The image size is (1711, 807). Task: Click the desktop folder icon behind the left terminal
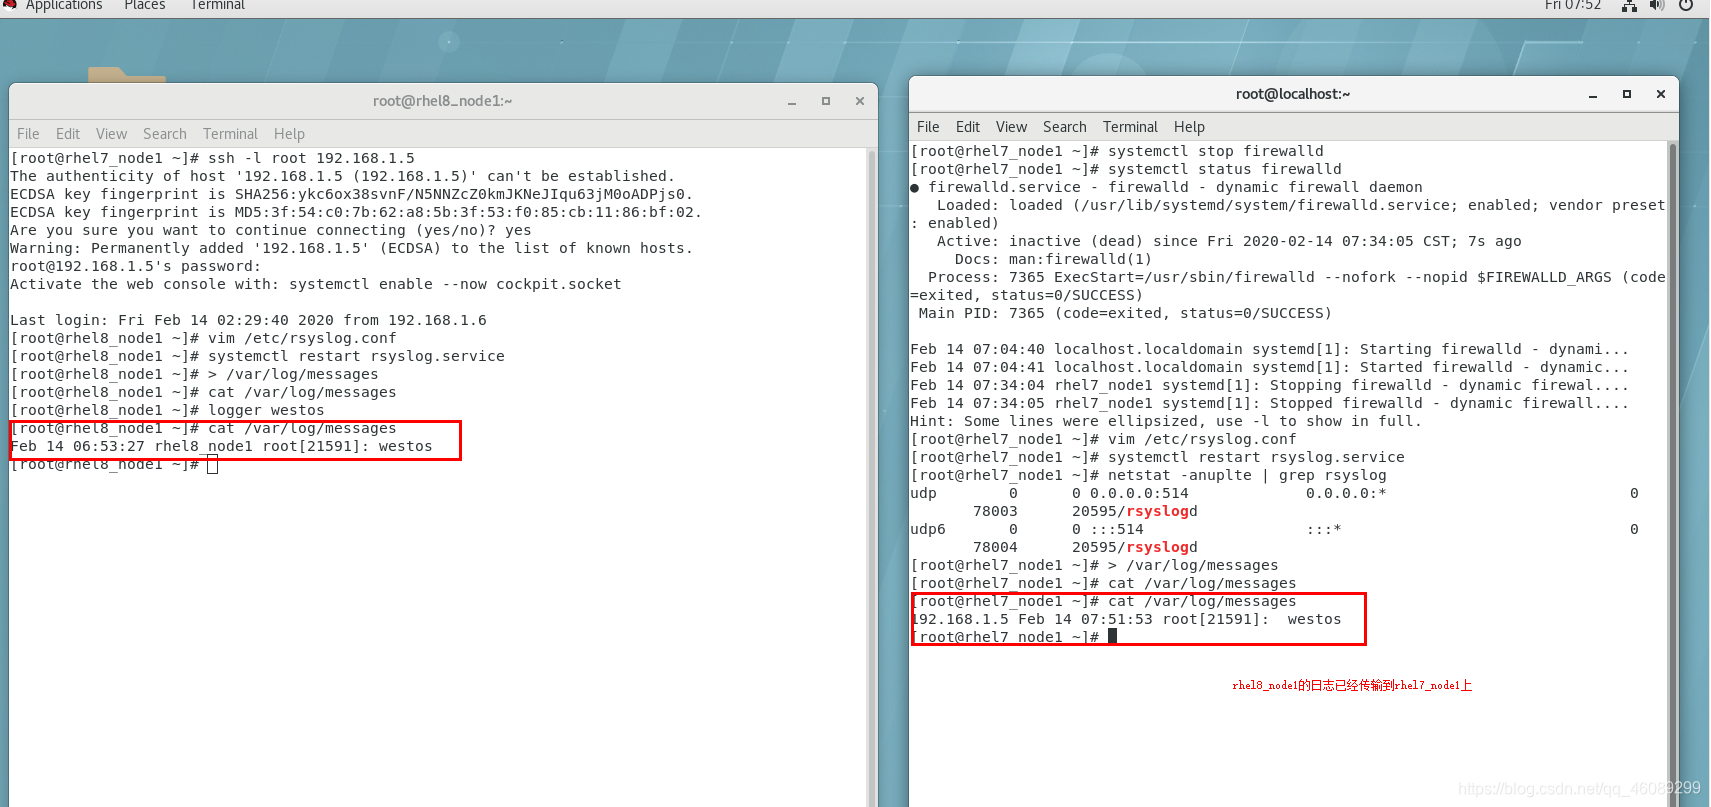tap(125, 74)
